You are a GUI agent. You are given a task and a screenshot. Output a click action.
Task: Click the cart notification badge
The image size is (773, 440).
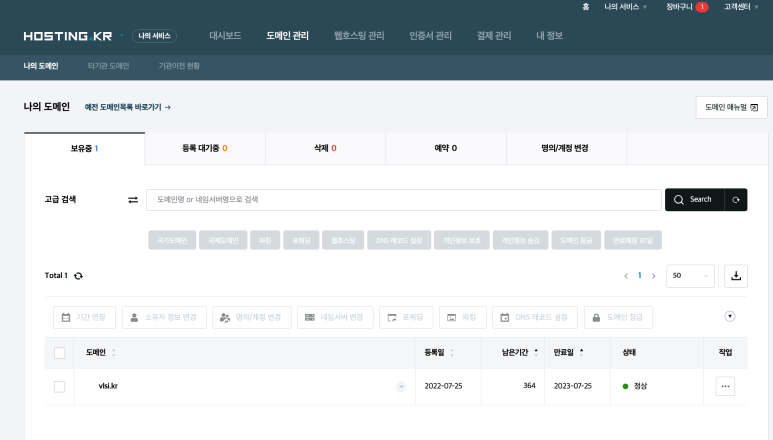tap(702, 7)
